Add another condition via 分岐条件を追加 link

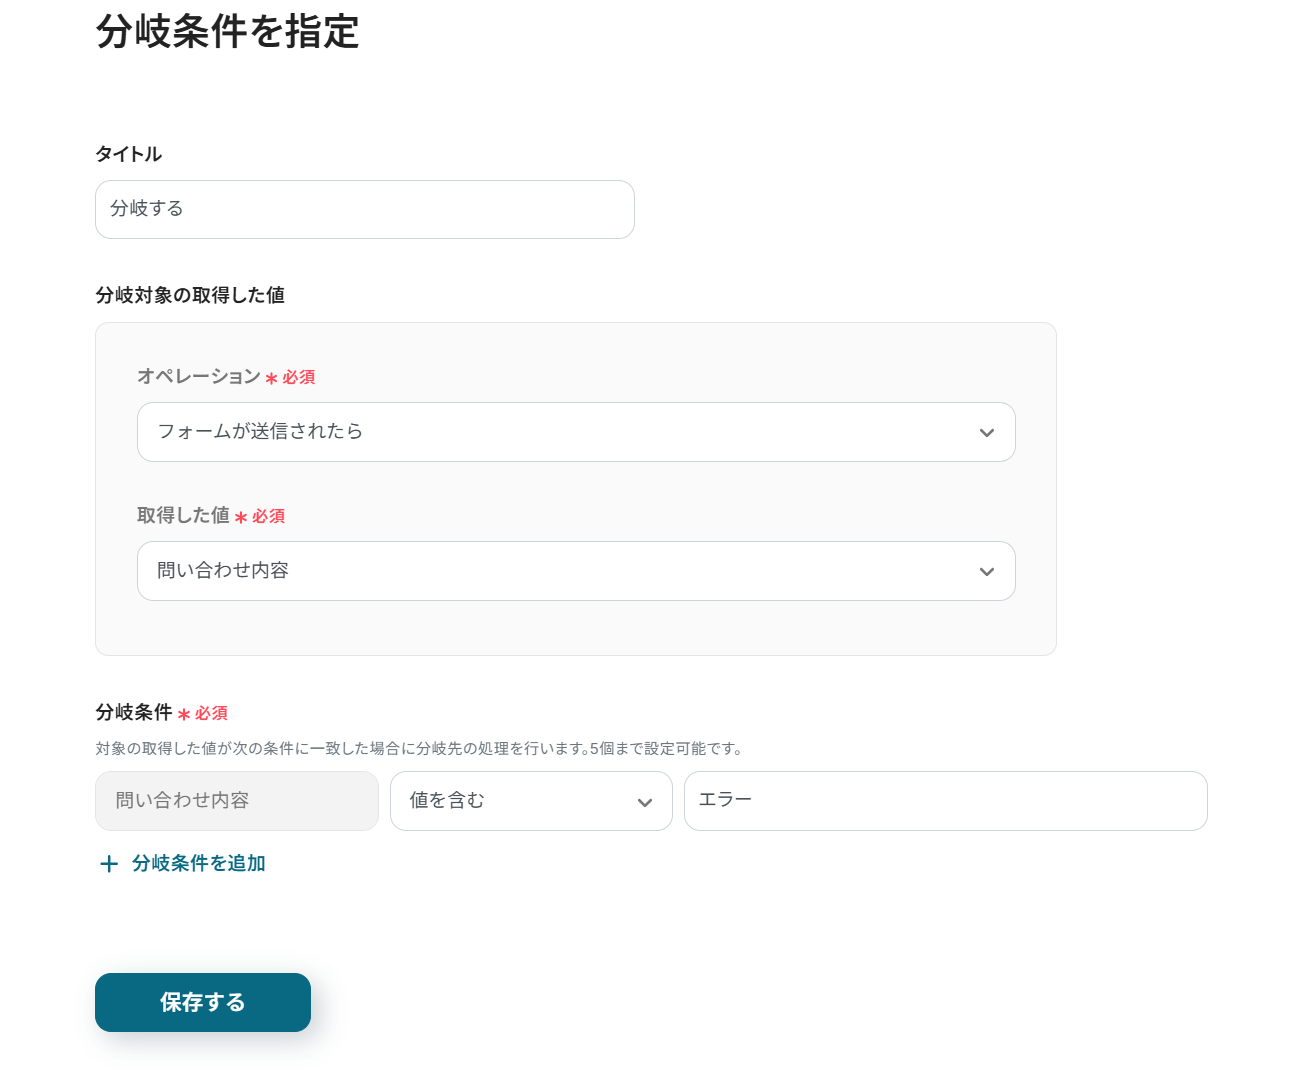point(198,863)
